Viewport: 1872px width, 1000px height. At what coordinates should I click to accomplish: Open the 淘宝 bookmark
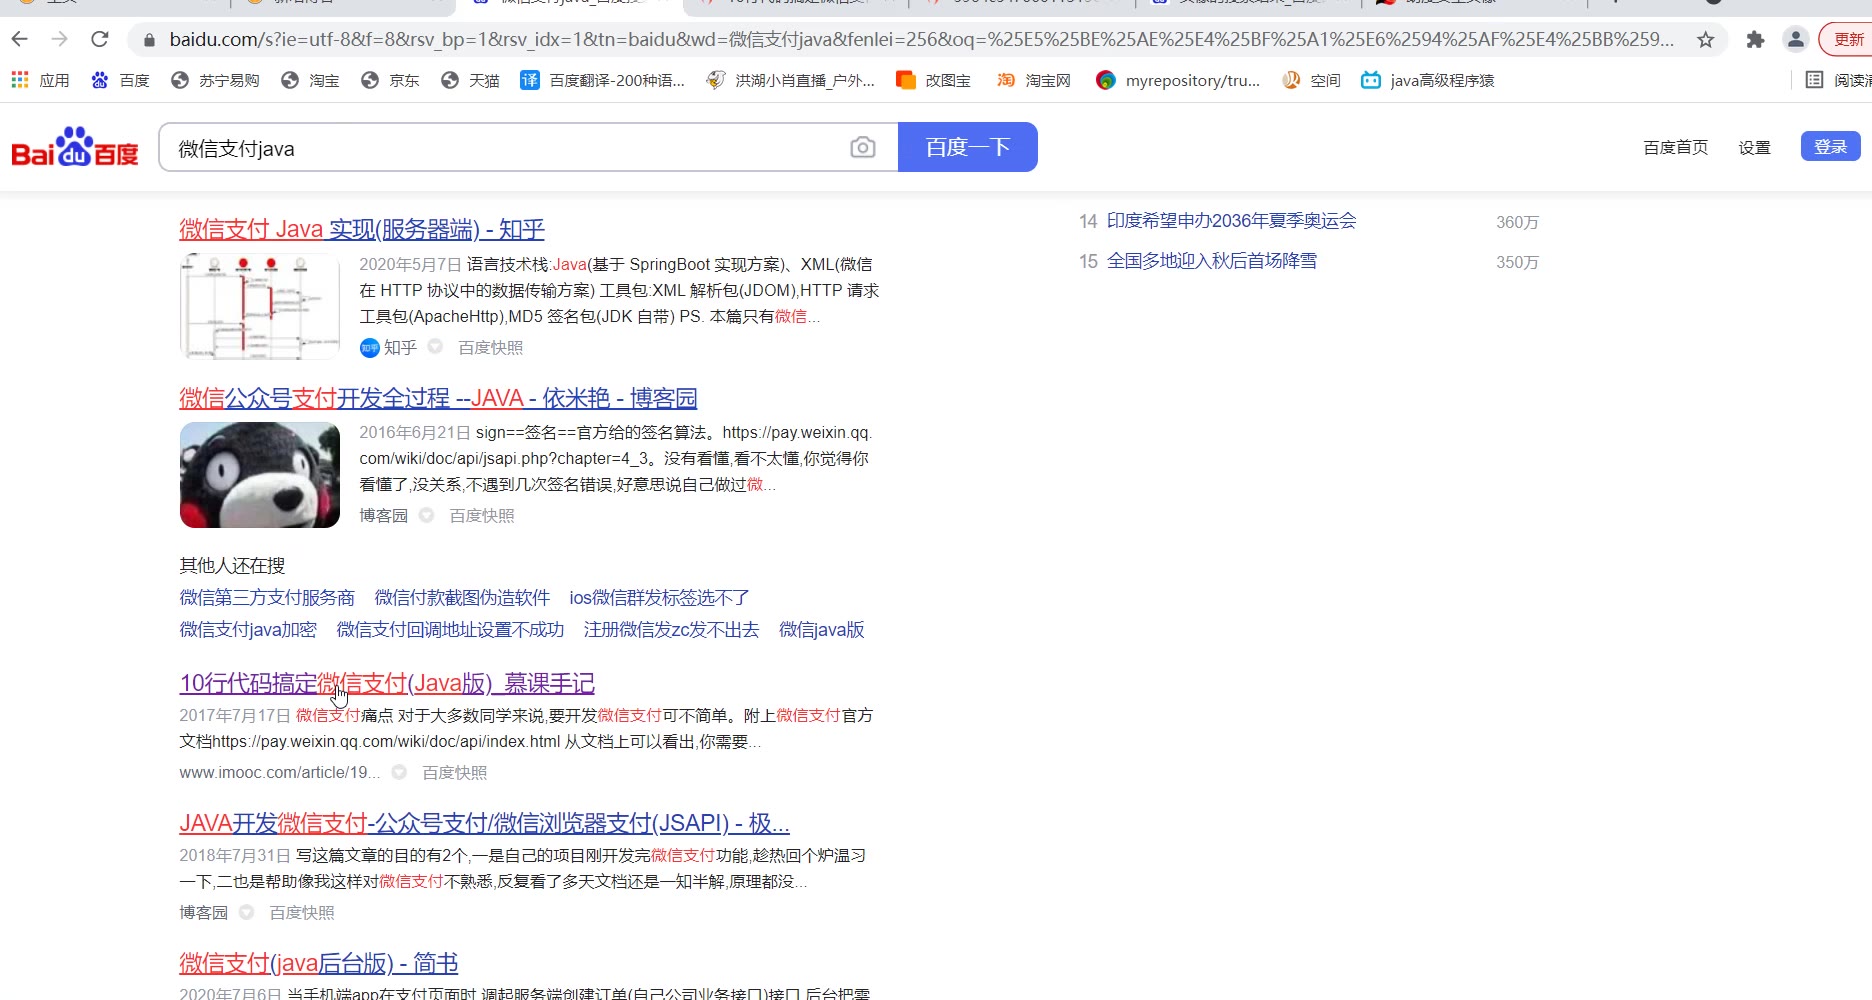[310, 80]
